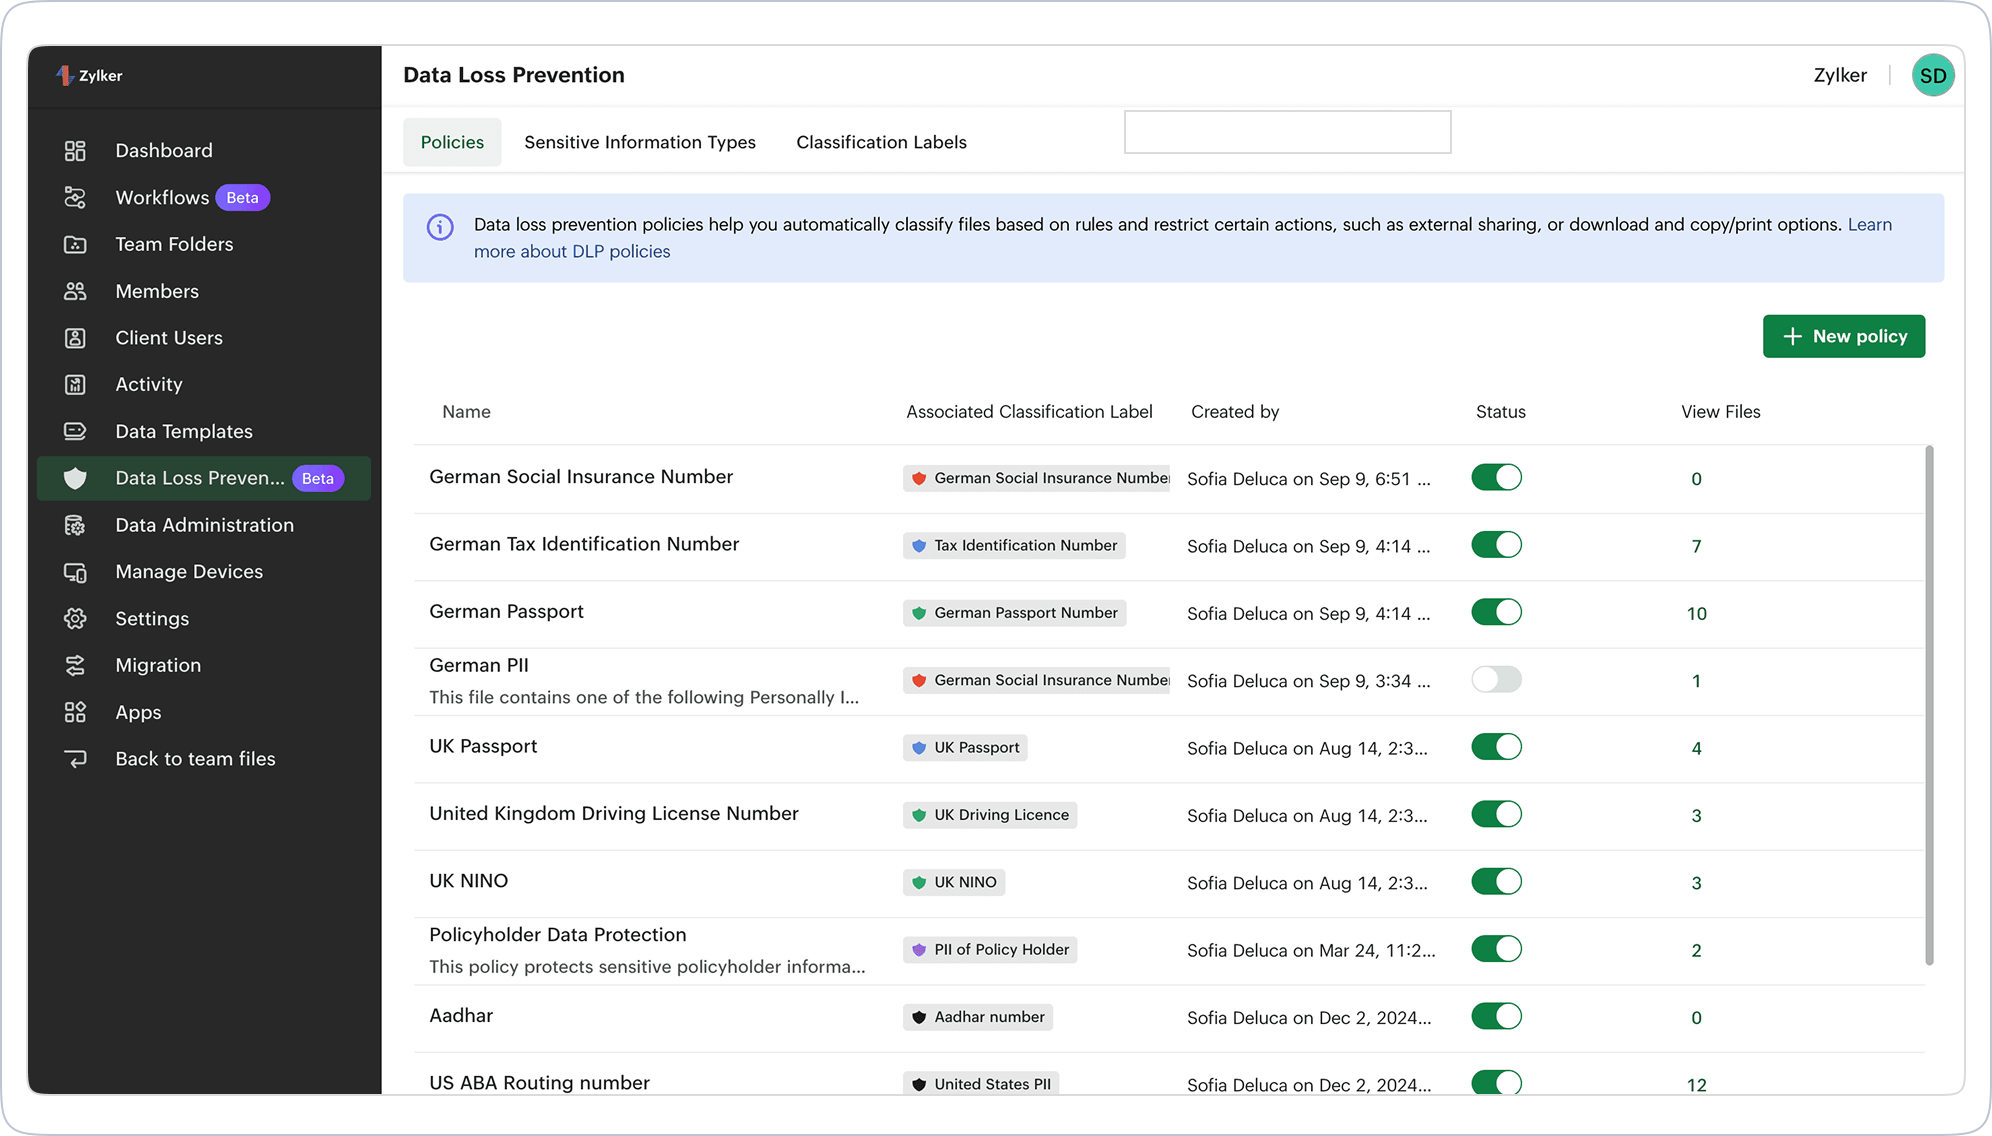
Task: Open Manage Devices via its sidebar icon
Action: click(x=75, y=571)
